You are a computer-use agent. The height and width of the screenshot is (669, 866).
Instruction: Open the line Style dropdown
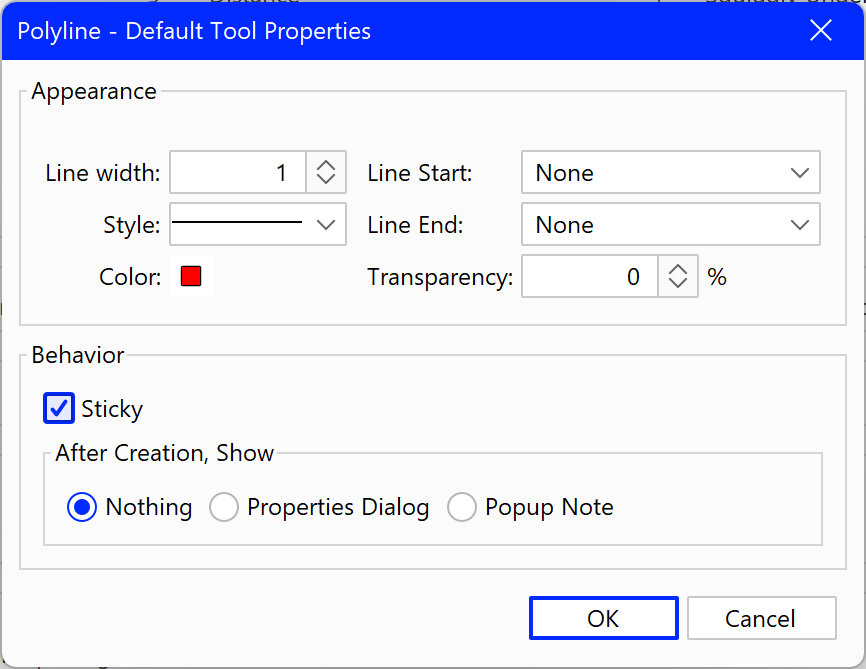258,224
